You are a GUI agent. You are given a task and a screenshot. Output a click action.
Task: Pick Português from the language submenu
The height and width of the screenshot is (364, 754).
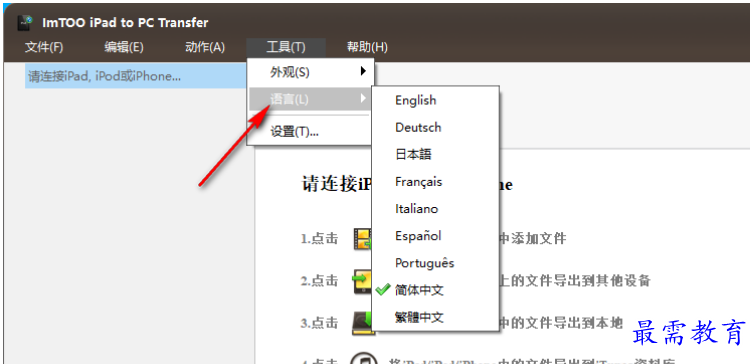point(436,263)
